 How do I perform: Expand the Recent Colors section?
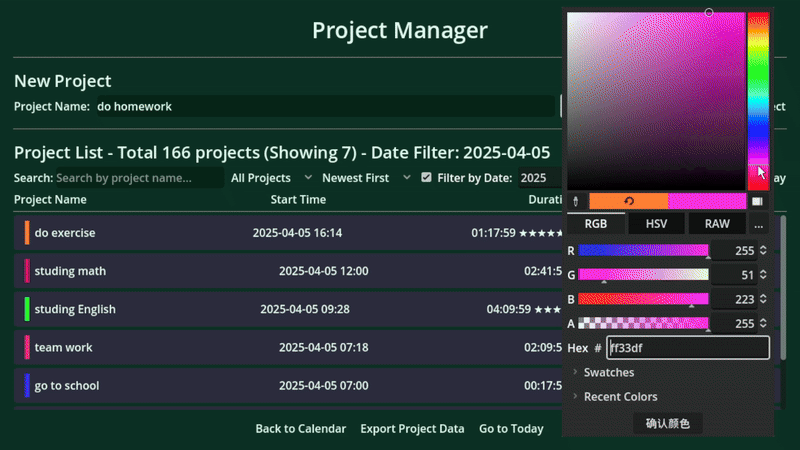coord(620,397)
